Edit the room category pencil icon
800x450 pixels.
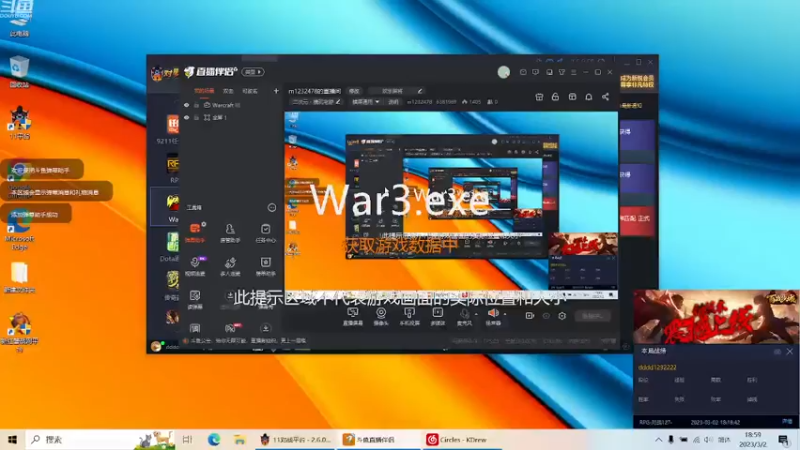pyautogui.click(x=338, y=102)
